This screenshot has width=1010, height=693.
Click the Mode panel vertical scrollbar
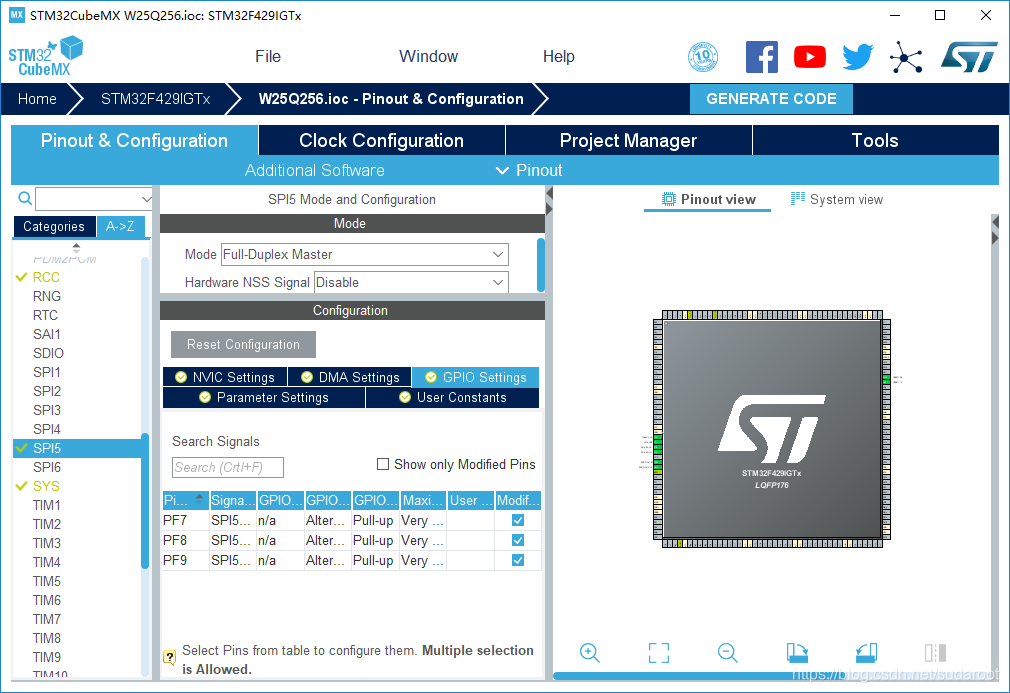click(541, 265)
